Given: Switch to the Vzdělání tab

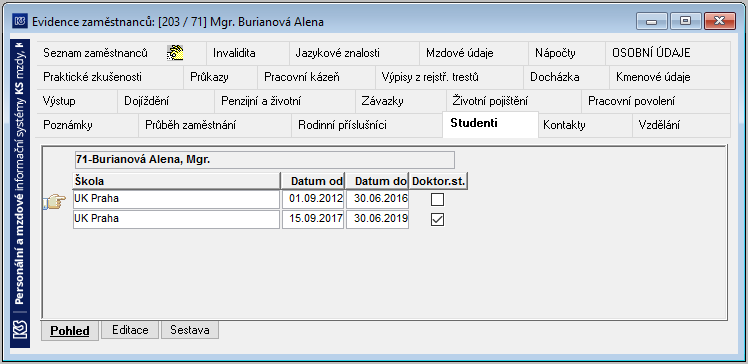Looking at the screenshot, I should 681,125.
